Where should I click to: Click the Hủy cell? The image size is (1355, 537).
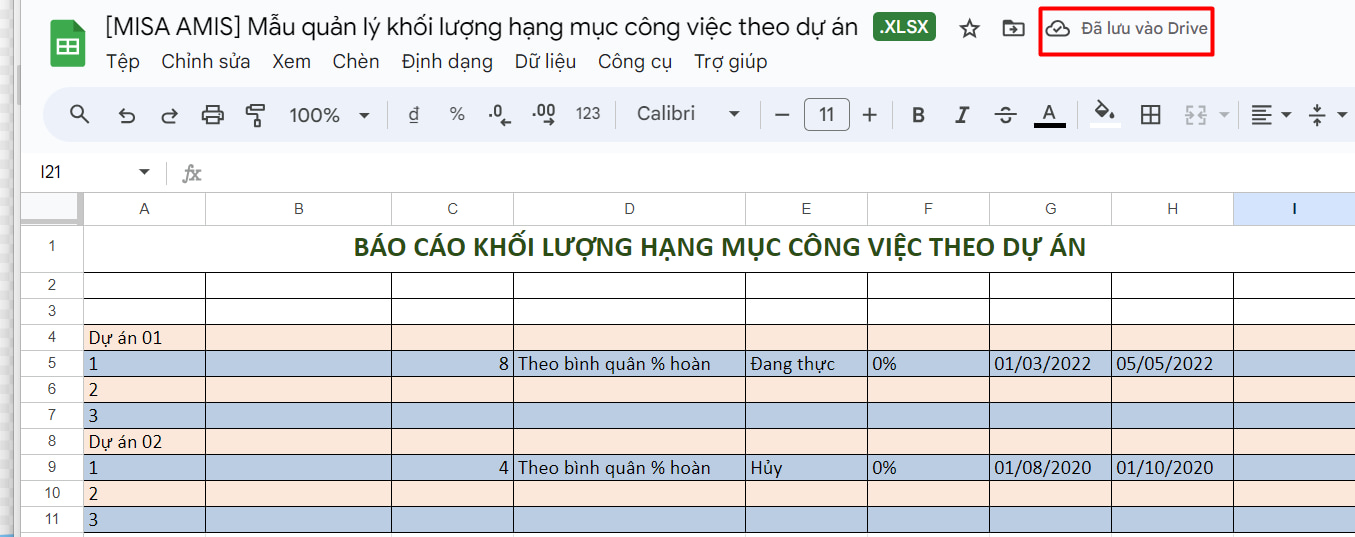pos(806,467)
